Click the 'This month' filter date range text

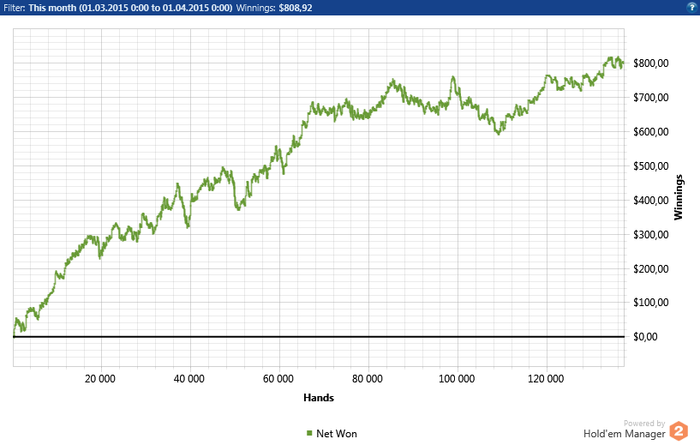tap(130, 8)
